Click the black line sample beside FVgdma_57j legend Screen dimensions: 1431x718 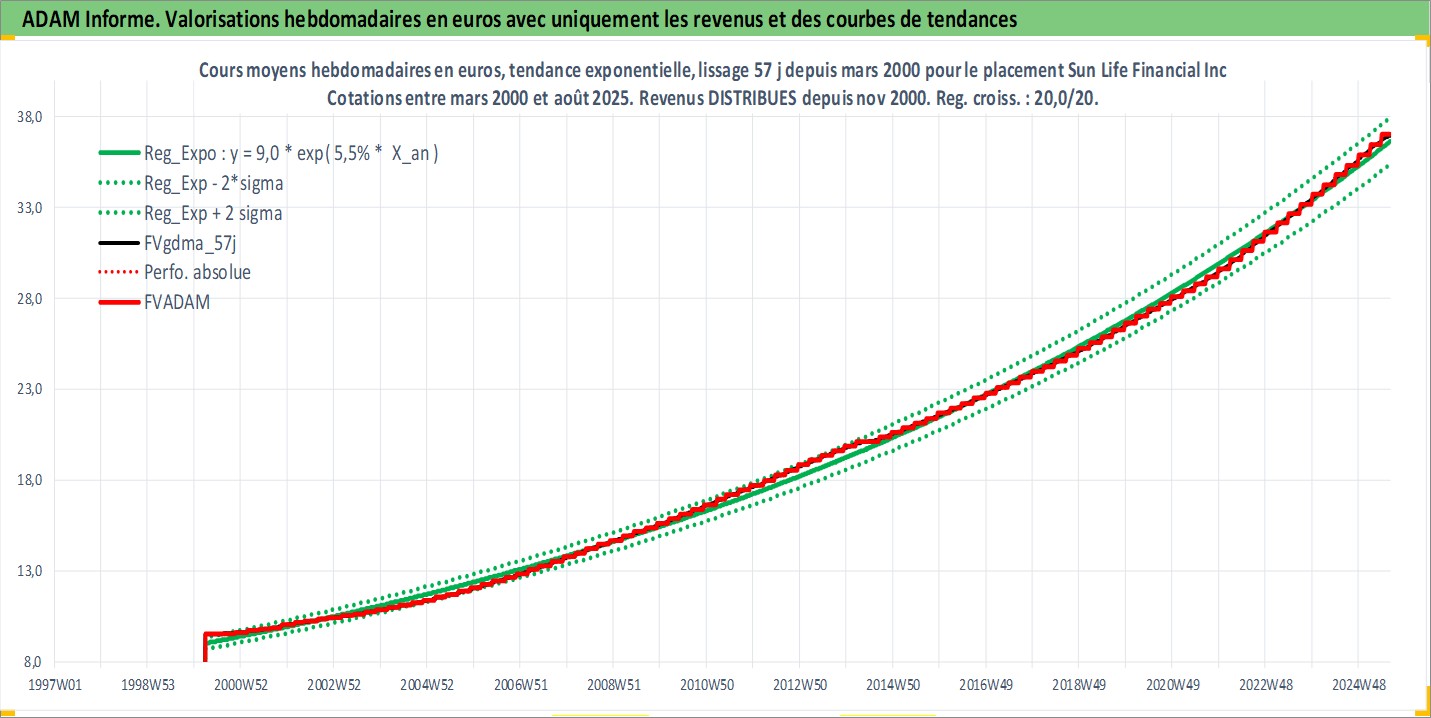[x=119, y=242]
